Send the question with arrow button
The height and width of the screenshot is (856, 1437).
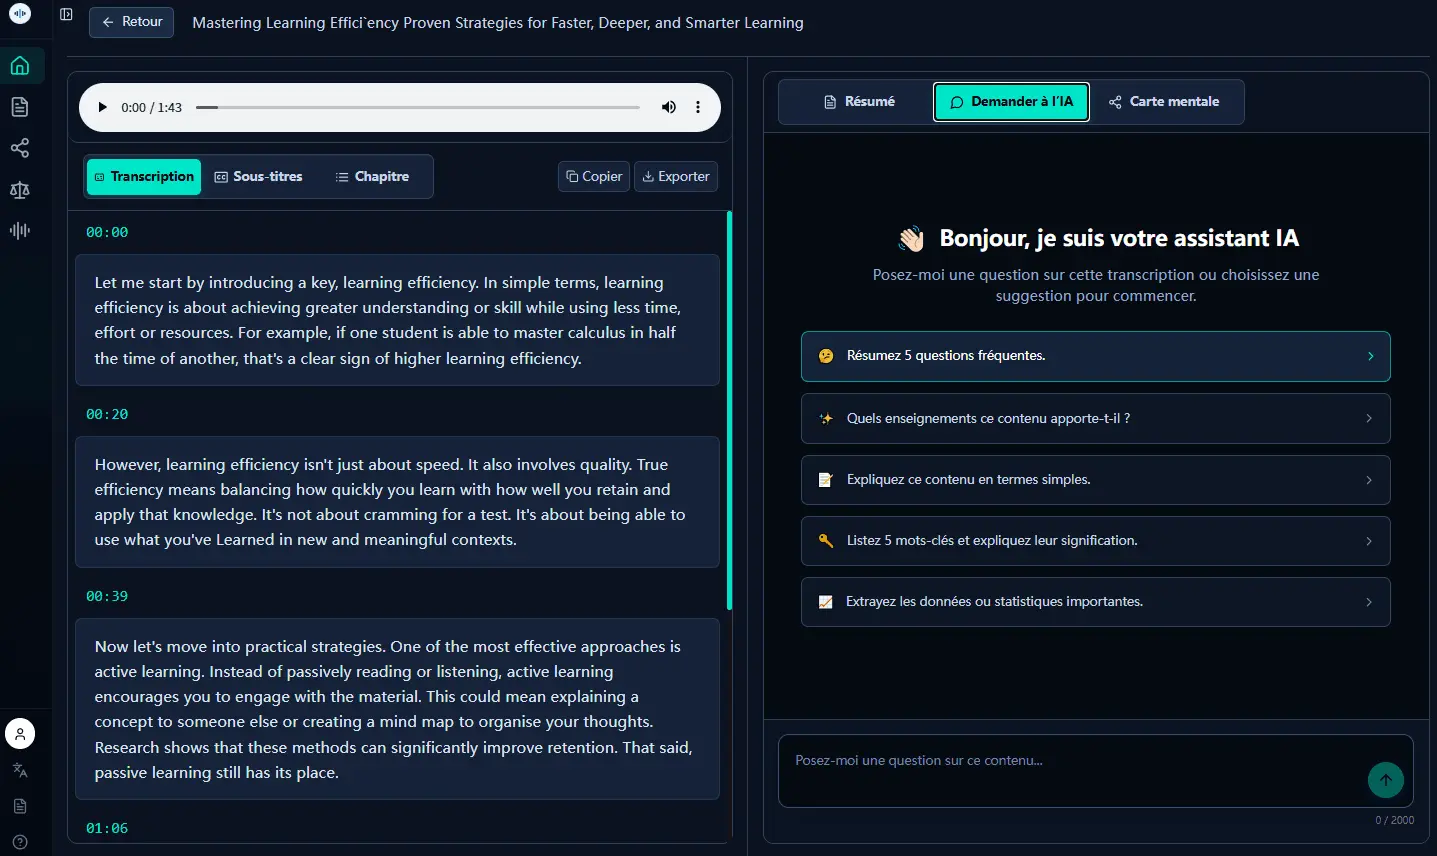1386,780
